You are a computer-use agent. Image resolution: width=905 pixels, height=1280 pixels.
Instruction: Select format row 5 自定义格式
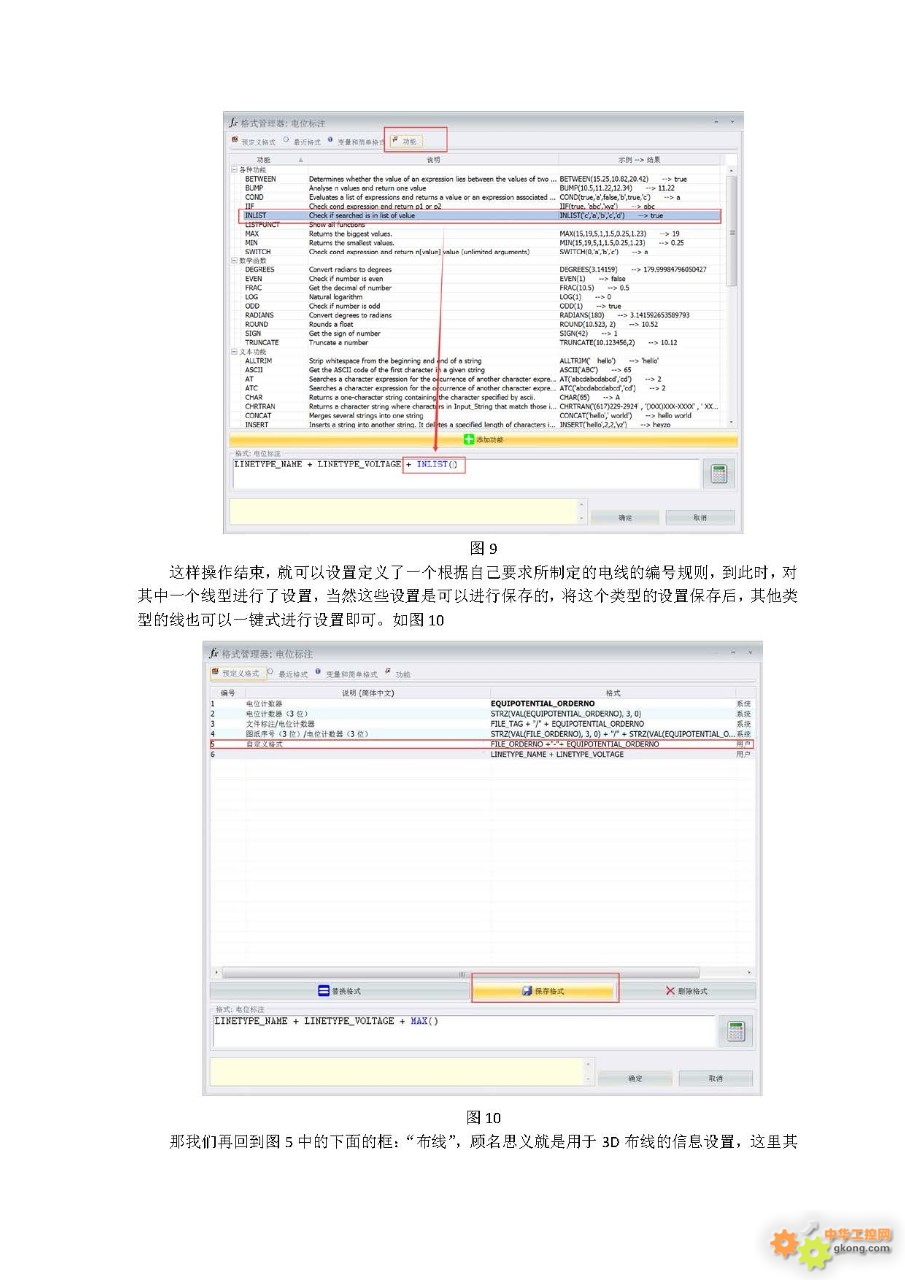coord(480,744)
